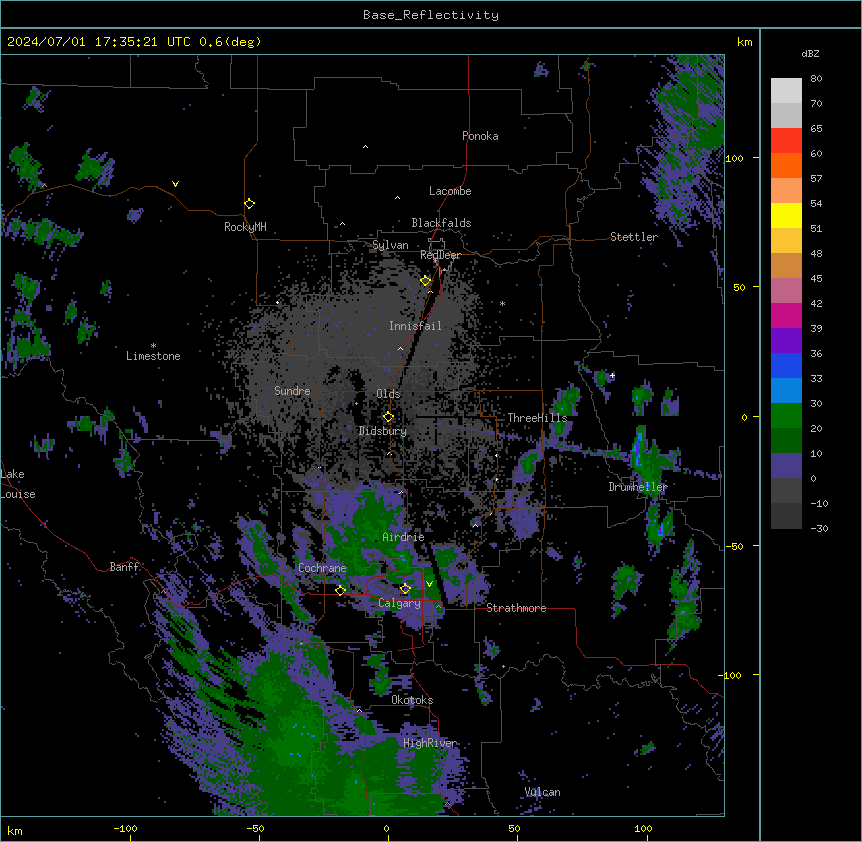Screen dimensions: 862x842
Task: Click the Banff town label
Action: 124,567
